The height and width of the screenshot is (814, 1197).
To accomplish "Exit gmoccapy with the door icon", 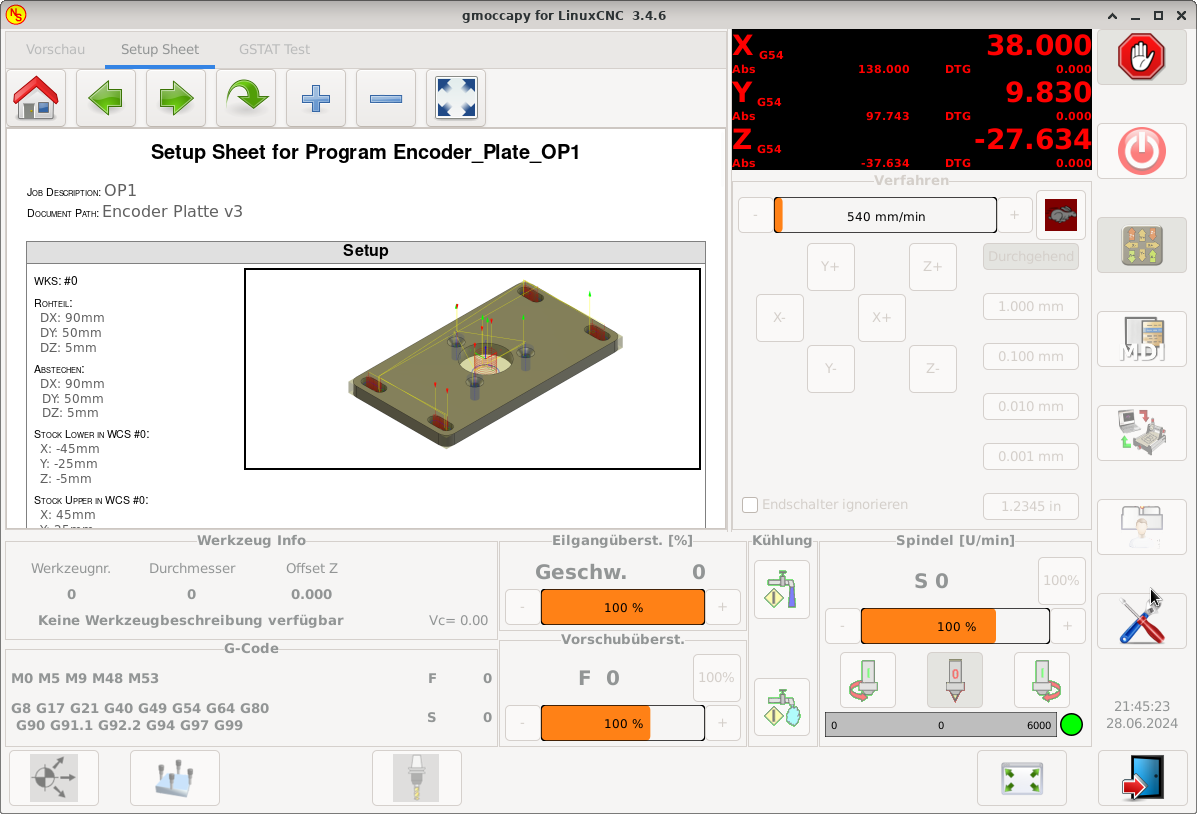I will click(x=1142, y=778).
